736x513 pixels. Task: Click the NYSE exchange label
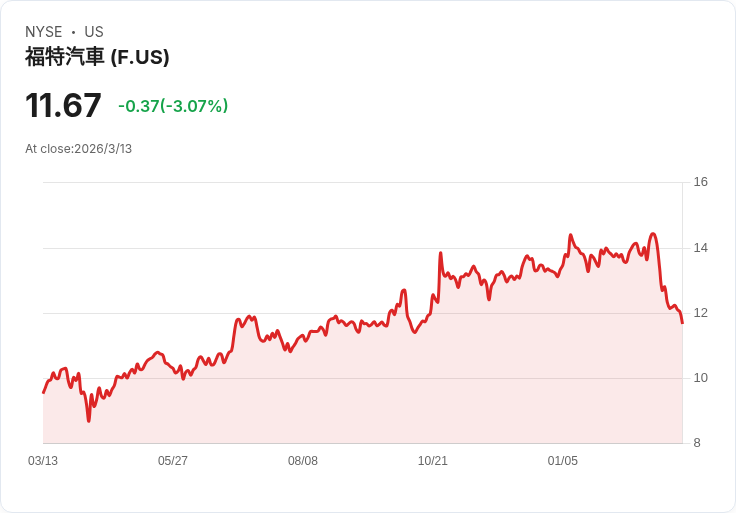coord(44,32)
